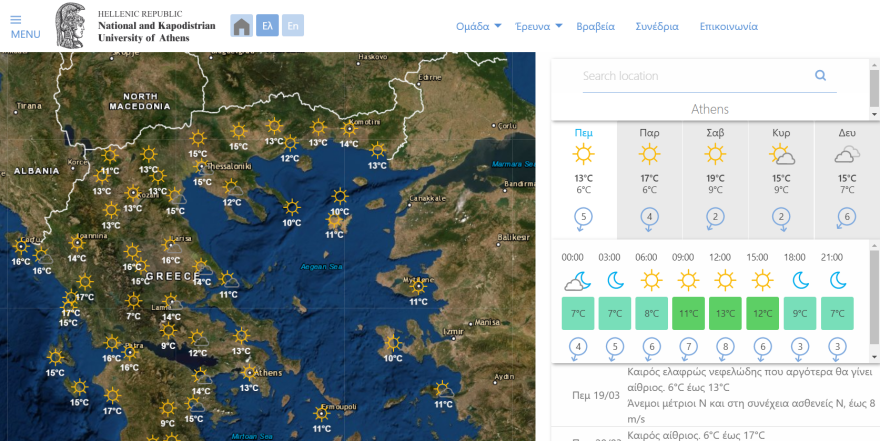Click the partly cloudy icon for Κυρ
The width and height of the screenshot is (880, 441).
click(x=781, y=155)
